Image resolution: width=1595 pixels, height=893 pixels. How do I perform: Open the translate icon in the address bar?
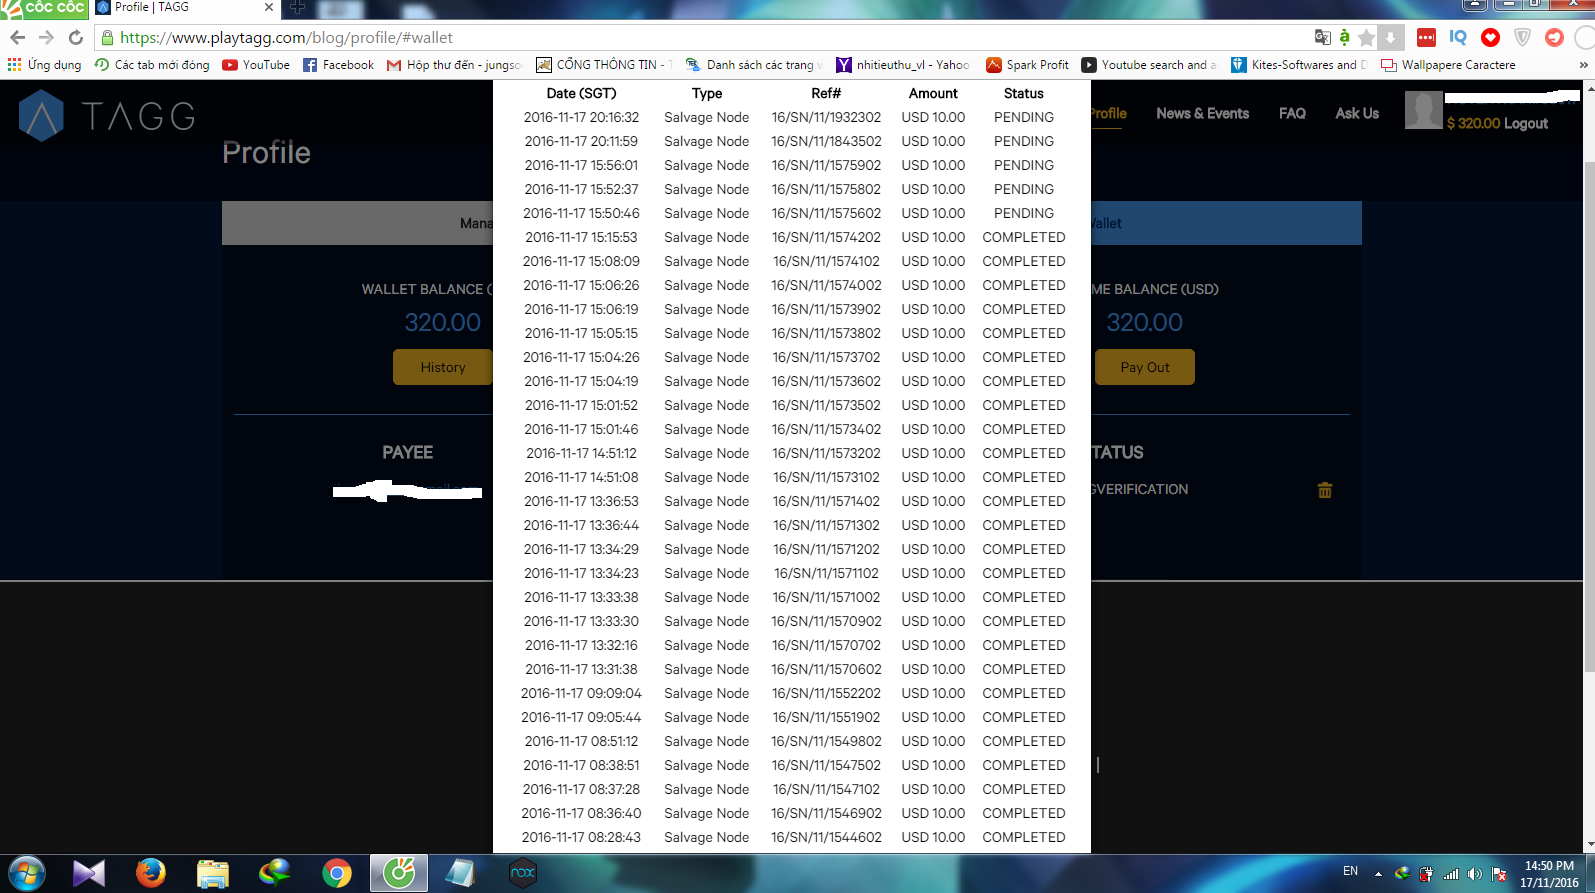tap(1322, 37)
